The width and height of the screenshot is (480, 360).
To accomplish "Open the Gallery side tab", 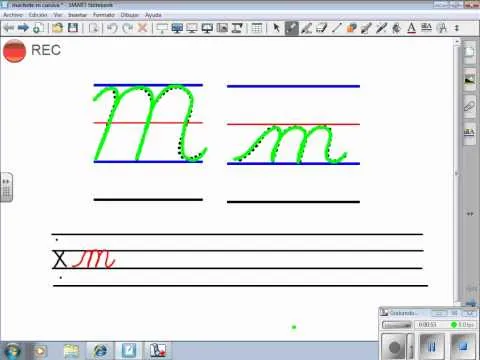I will point(470,80).
